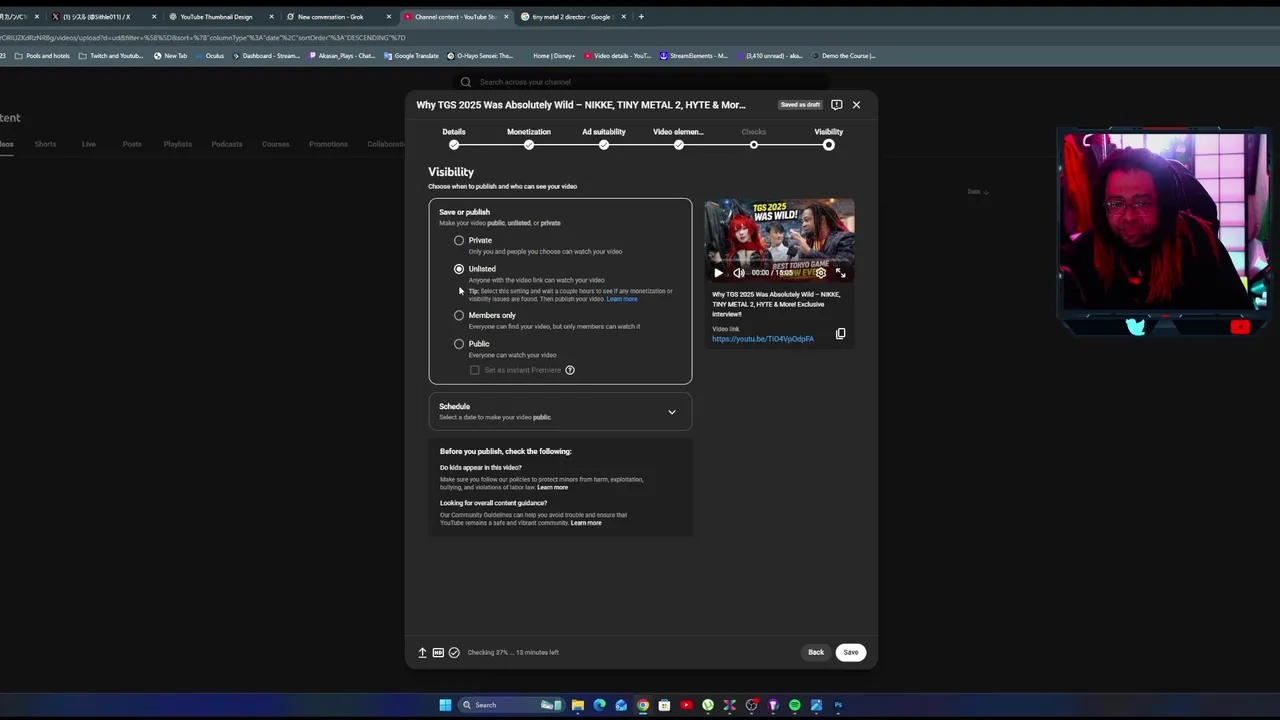
Task: Open Learn more about Community Guidelines
Action: pyautogui.click(x=586, y=523)
